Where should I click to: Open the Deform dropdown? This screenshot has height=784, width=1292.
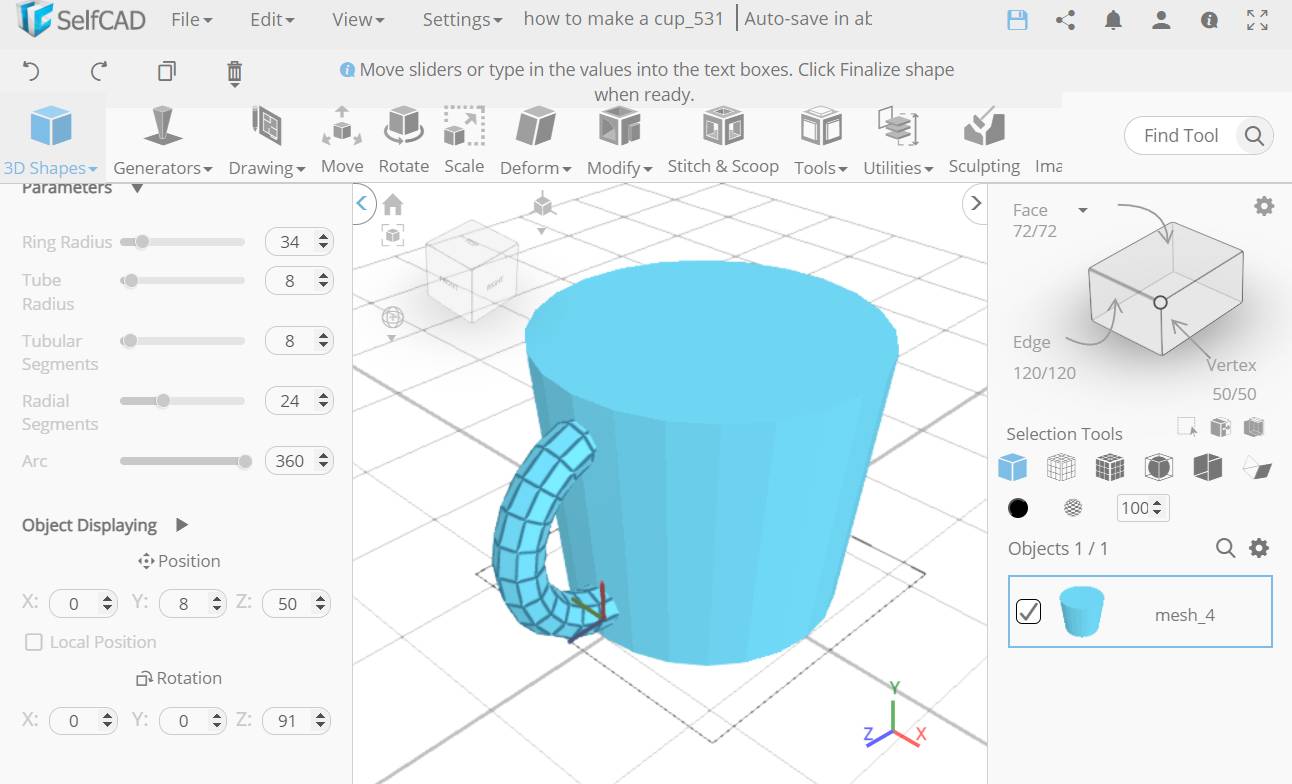535,140
